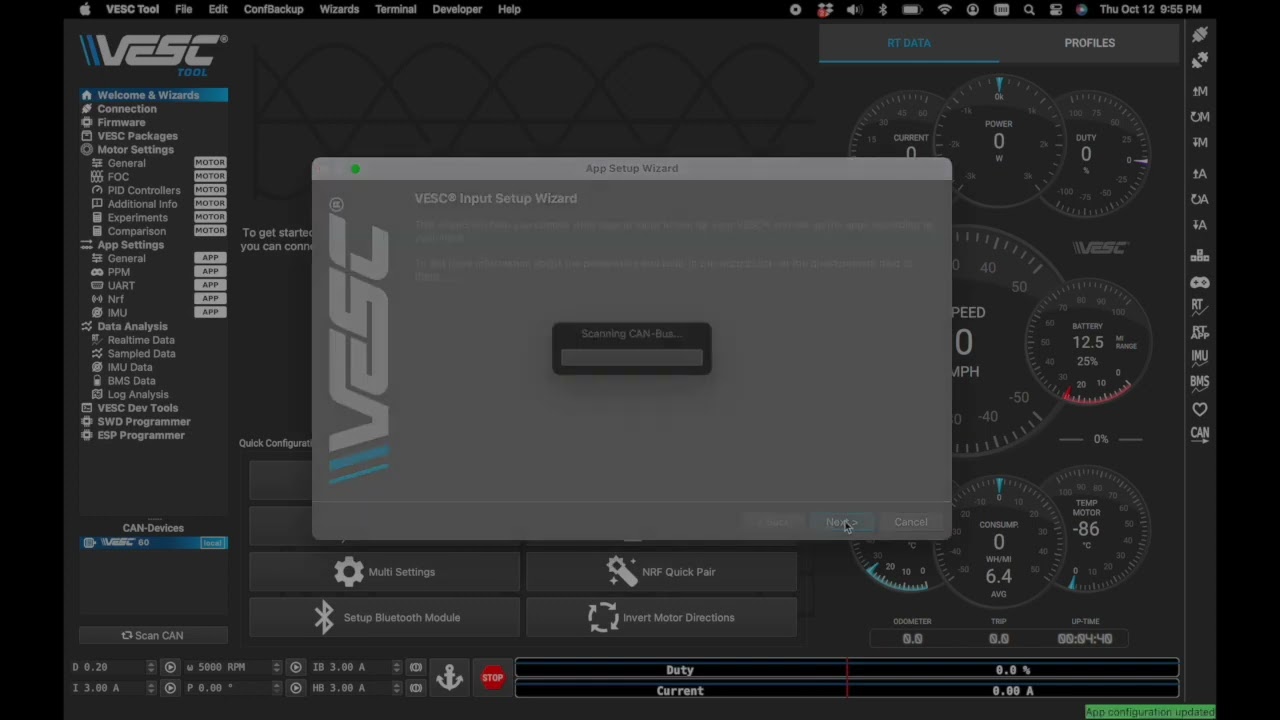Screen dimensions: 1280x720
Task: Apply brake current button next to IB 3.00 A
Action: point(416,667)
